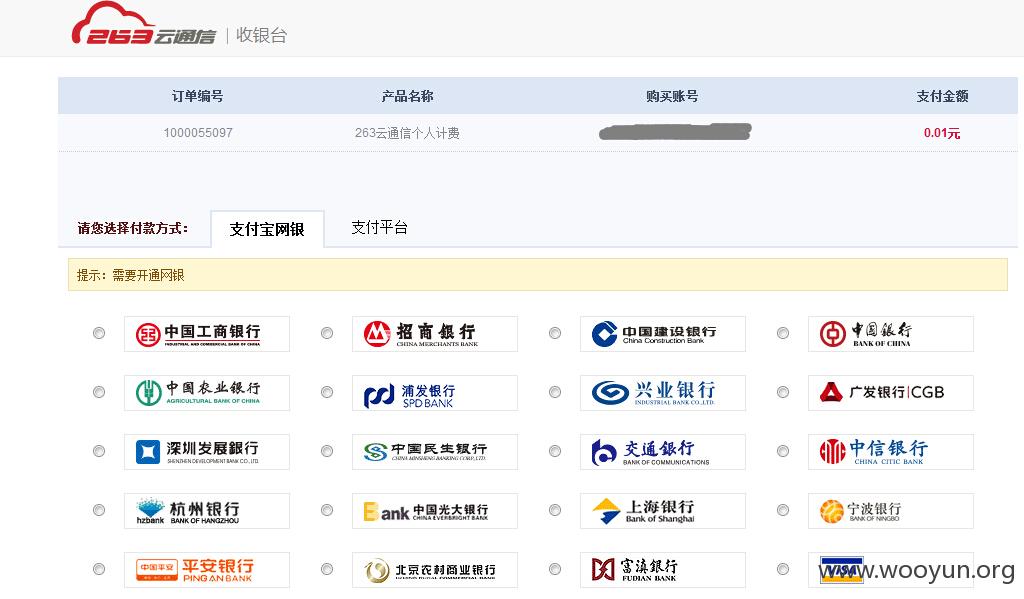Screen dimensions: 1024x599
Task: Choose the 广发银行 CGB radio button
Action: pyautogui.click(x=782, y=392)
